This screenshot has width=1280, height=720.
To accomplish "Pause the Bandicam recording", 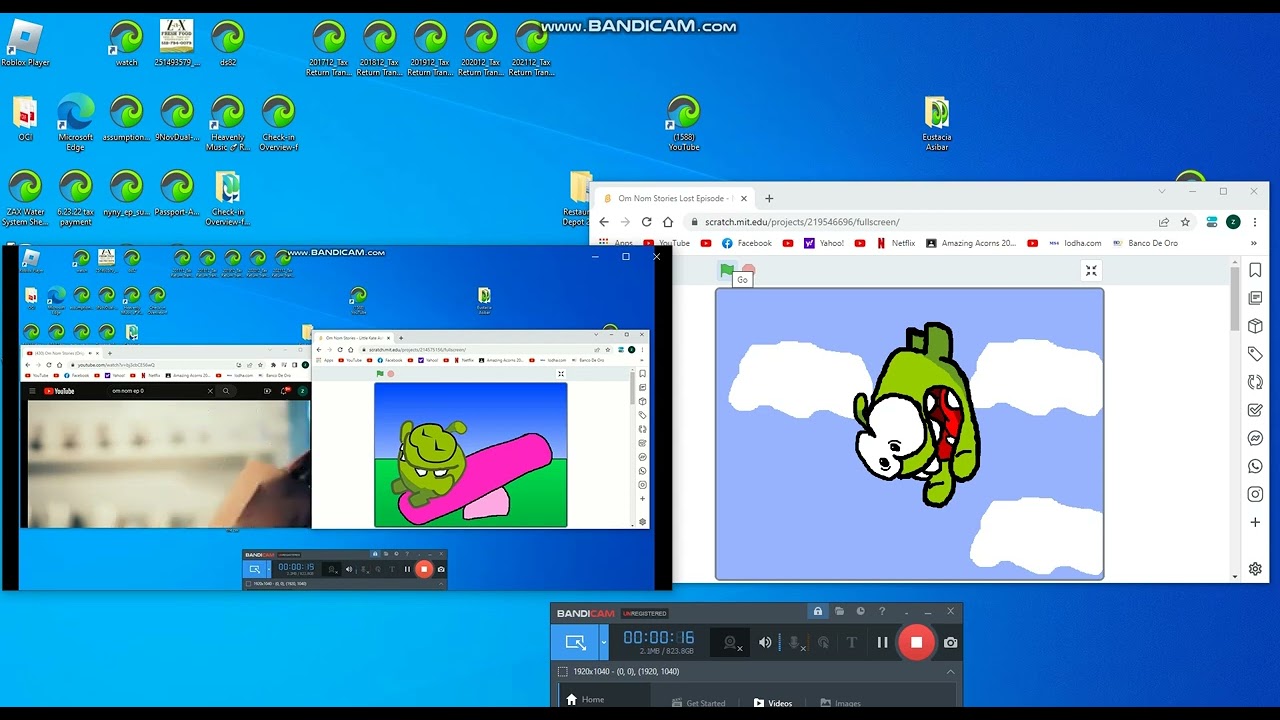I will tap(882, 642).
